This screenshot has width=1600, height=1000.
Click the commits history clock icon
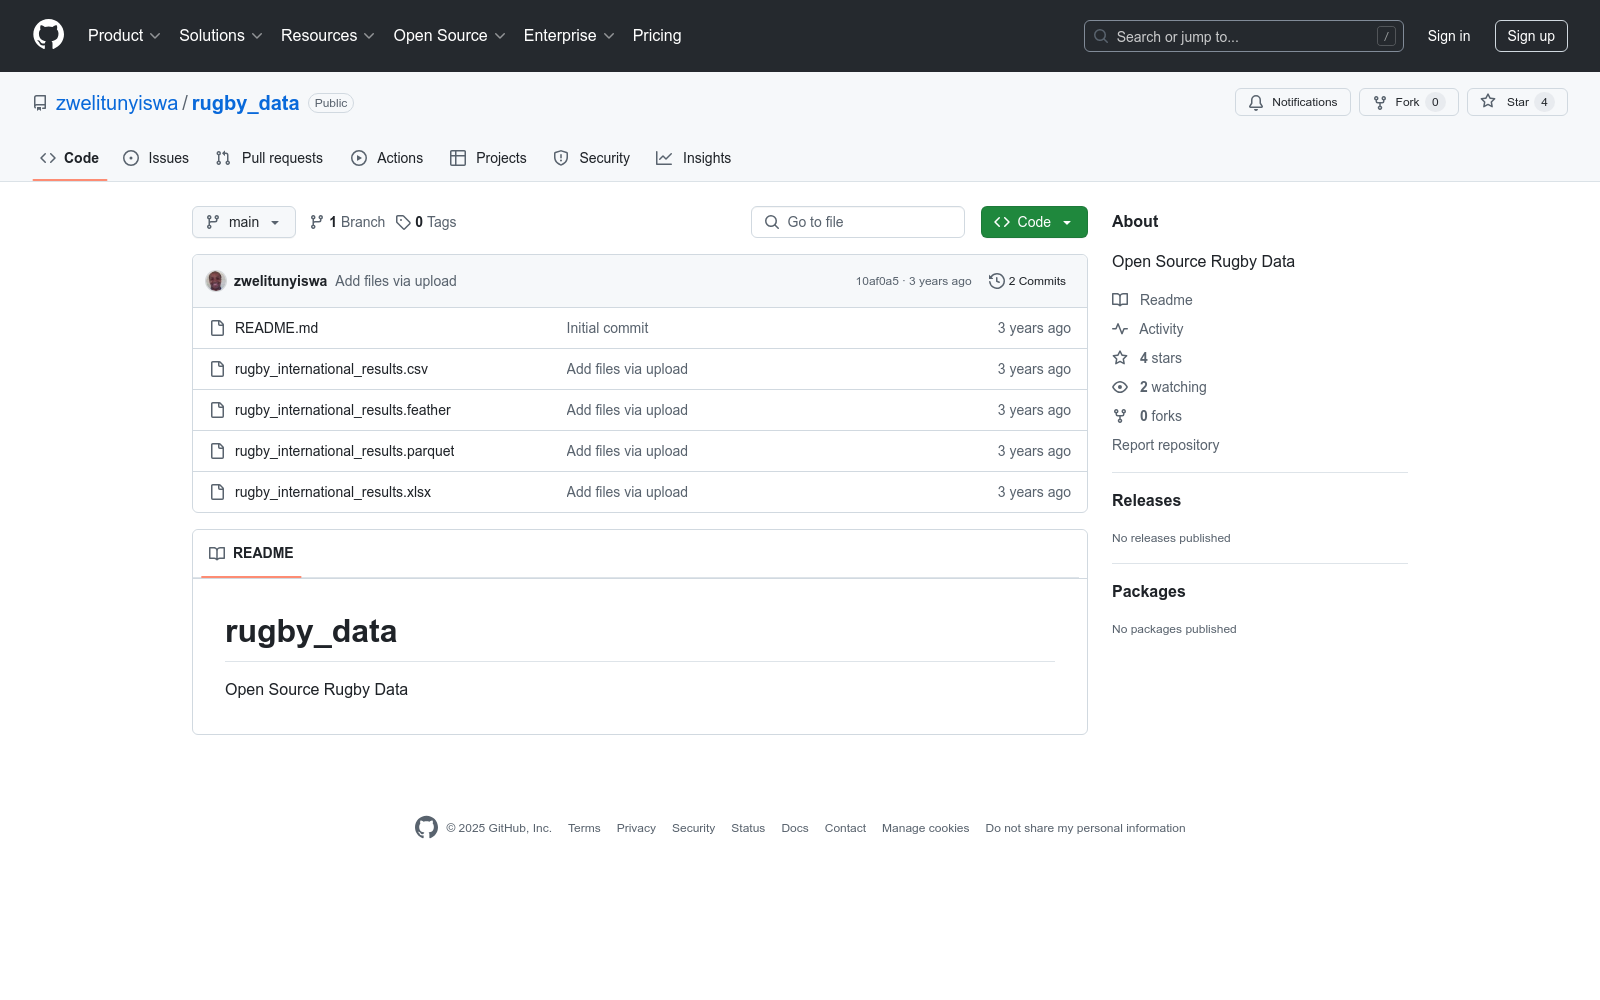(996, 281)
